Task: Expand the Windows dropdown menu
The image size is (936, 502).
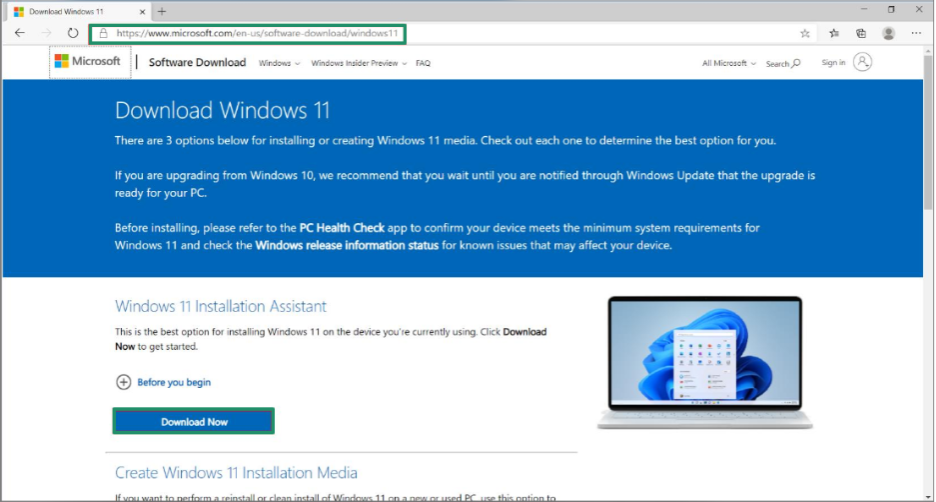Action: 279,63
